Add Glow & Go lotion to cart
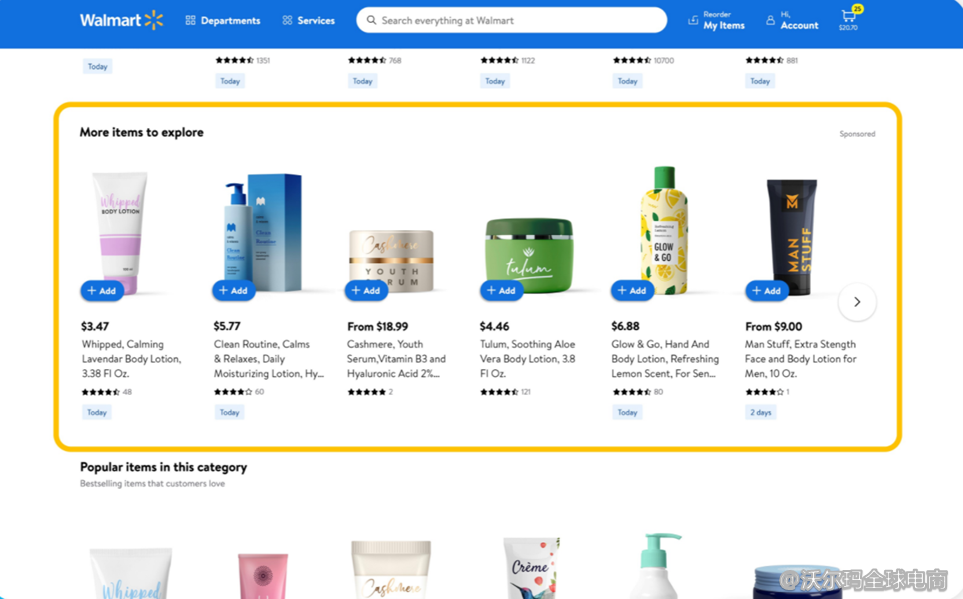Viewport: 963px width, 599px height. click(632, 291)
